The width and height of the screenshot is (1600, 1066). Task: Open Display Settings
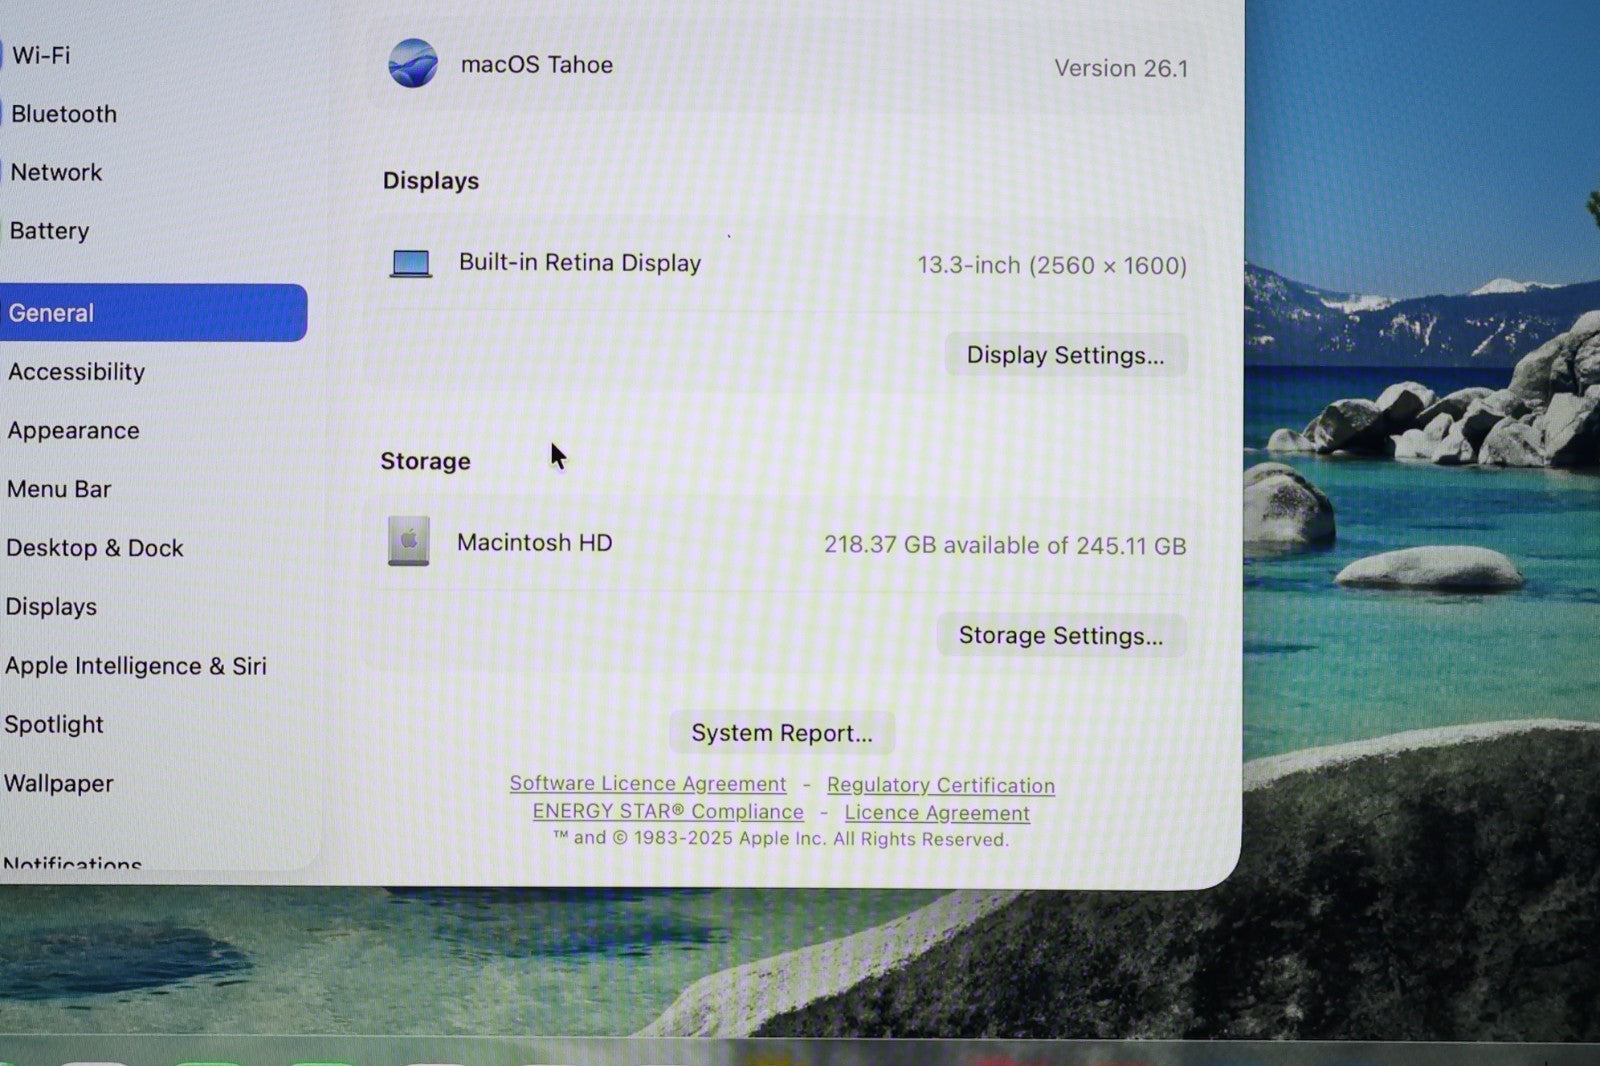pos(1065,355)
